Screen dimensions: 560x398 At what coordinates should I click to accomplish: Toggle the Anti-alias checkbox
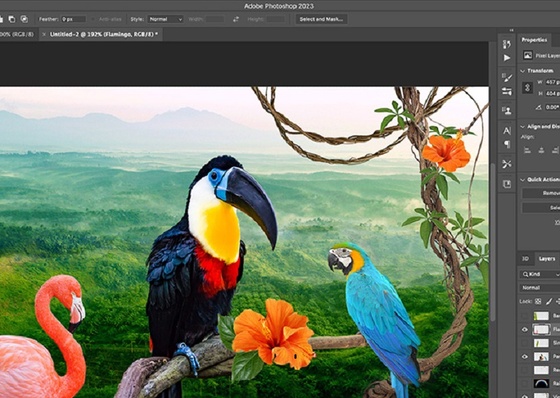(94, 19)
